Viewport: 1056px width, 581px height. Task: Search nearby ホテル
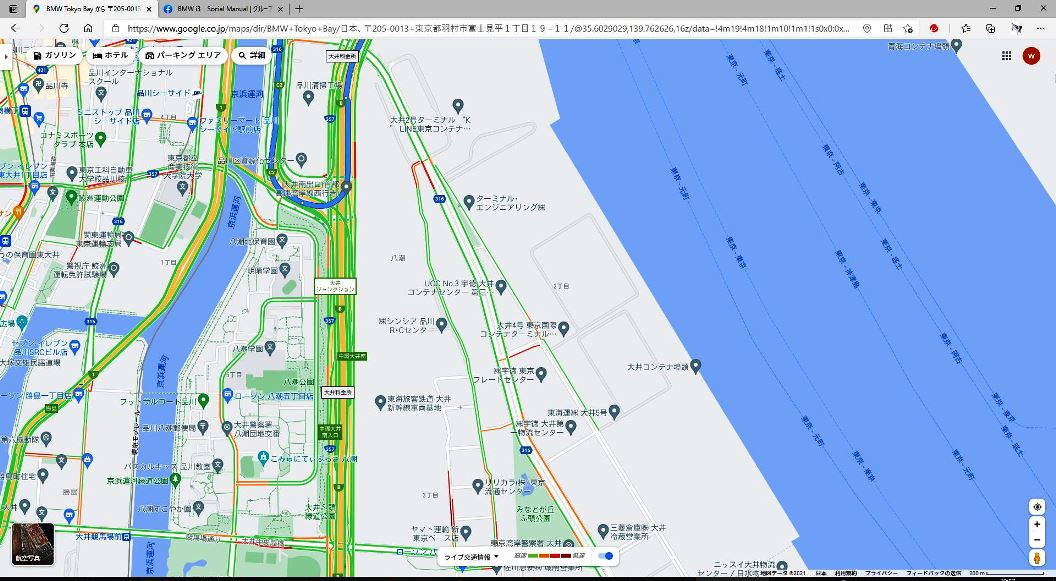tap(110, 55)
